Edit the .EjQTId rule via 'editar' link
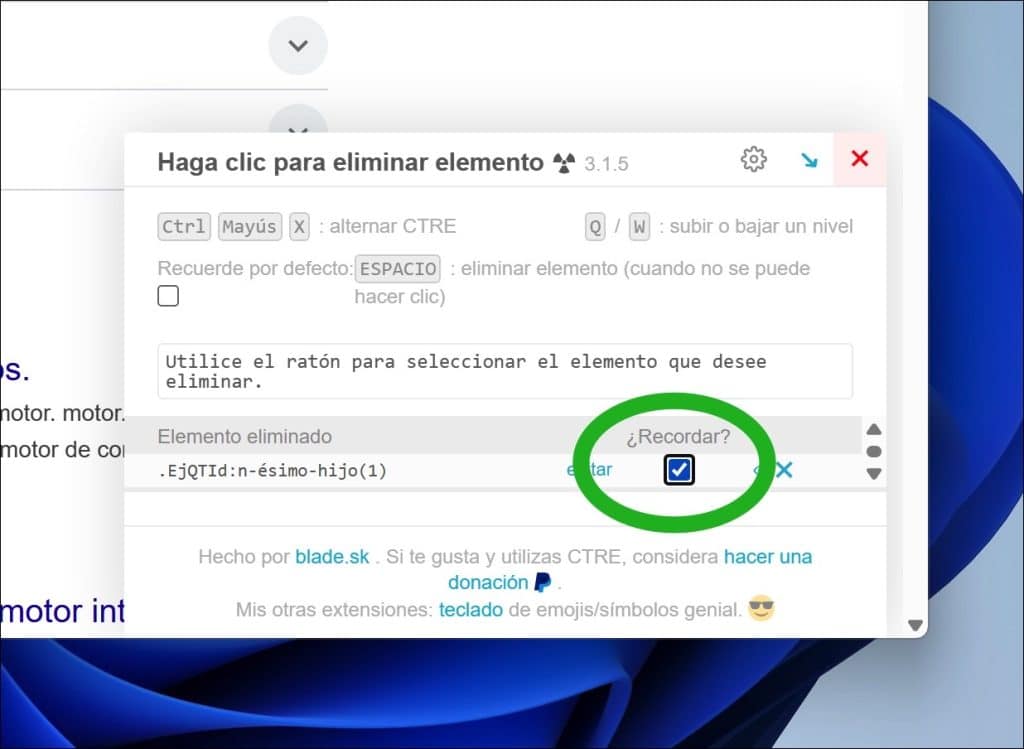Image resolution: width=1024 pixels, height=749 pixels. (589, 470)
